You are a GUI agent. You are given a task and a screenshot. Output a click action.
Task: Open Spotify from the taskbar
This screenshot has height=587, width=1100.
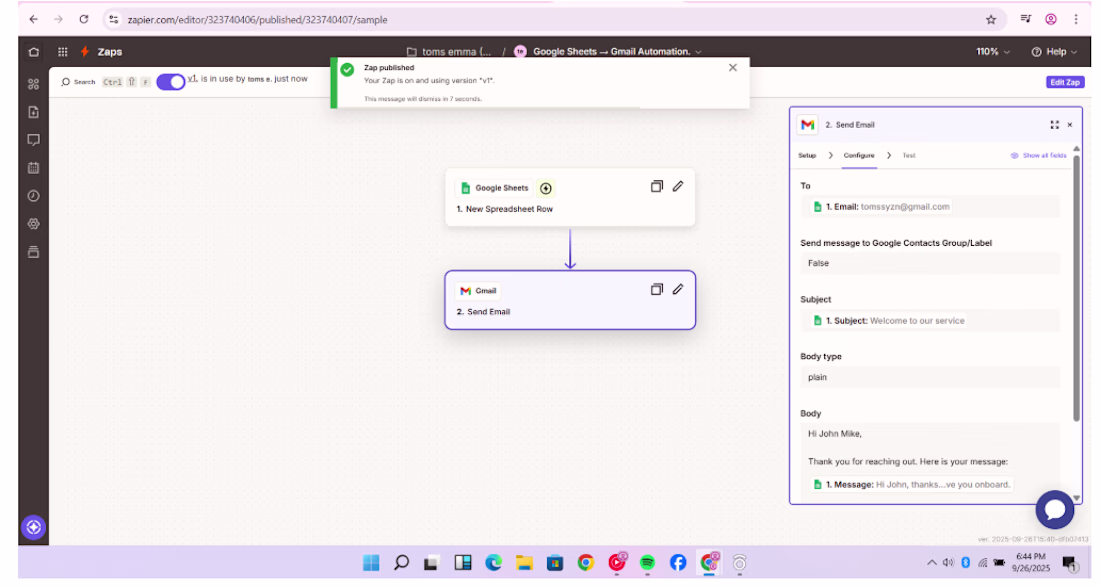(647, 562)
